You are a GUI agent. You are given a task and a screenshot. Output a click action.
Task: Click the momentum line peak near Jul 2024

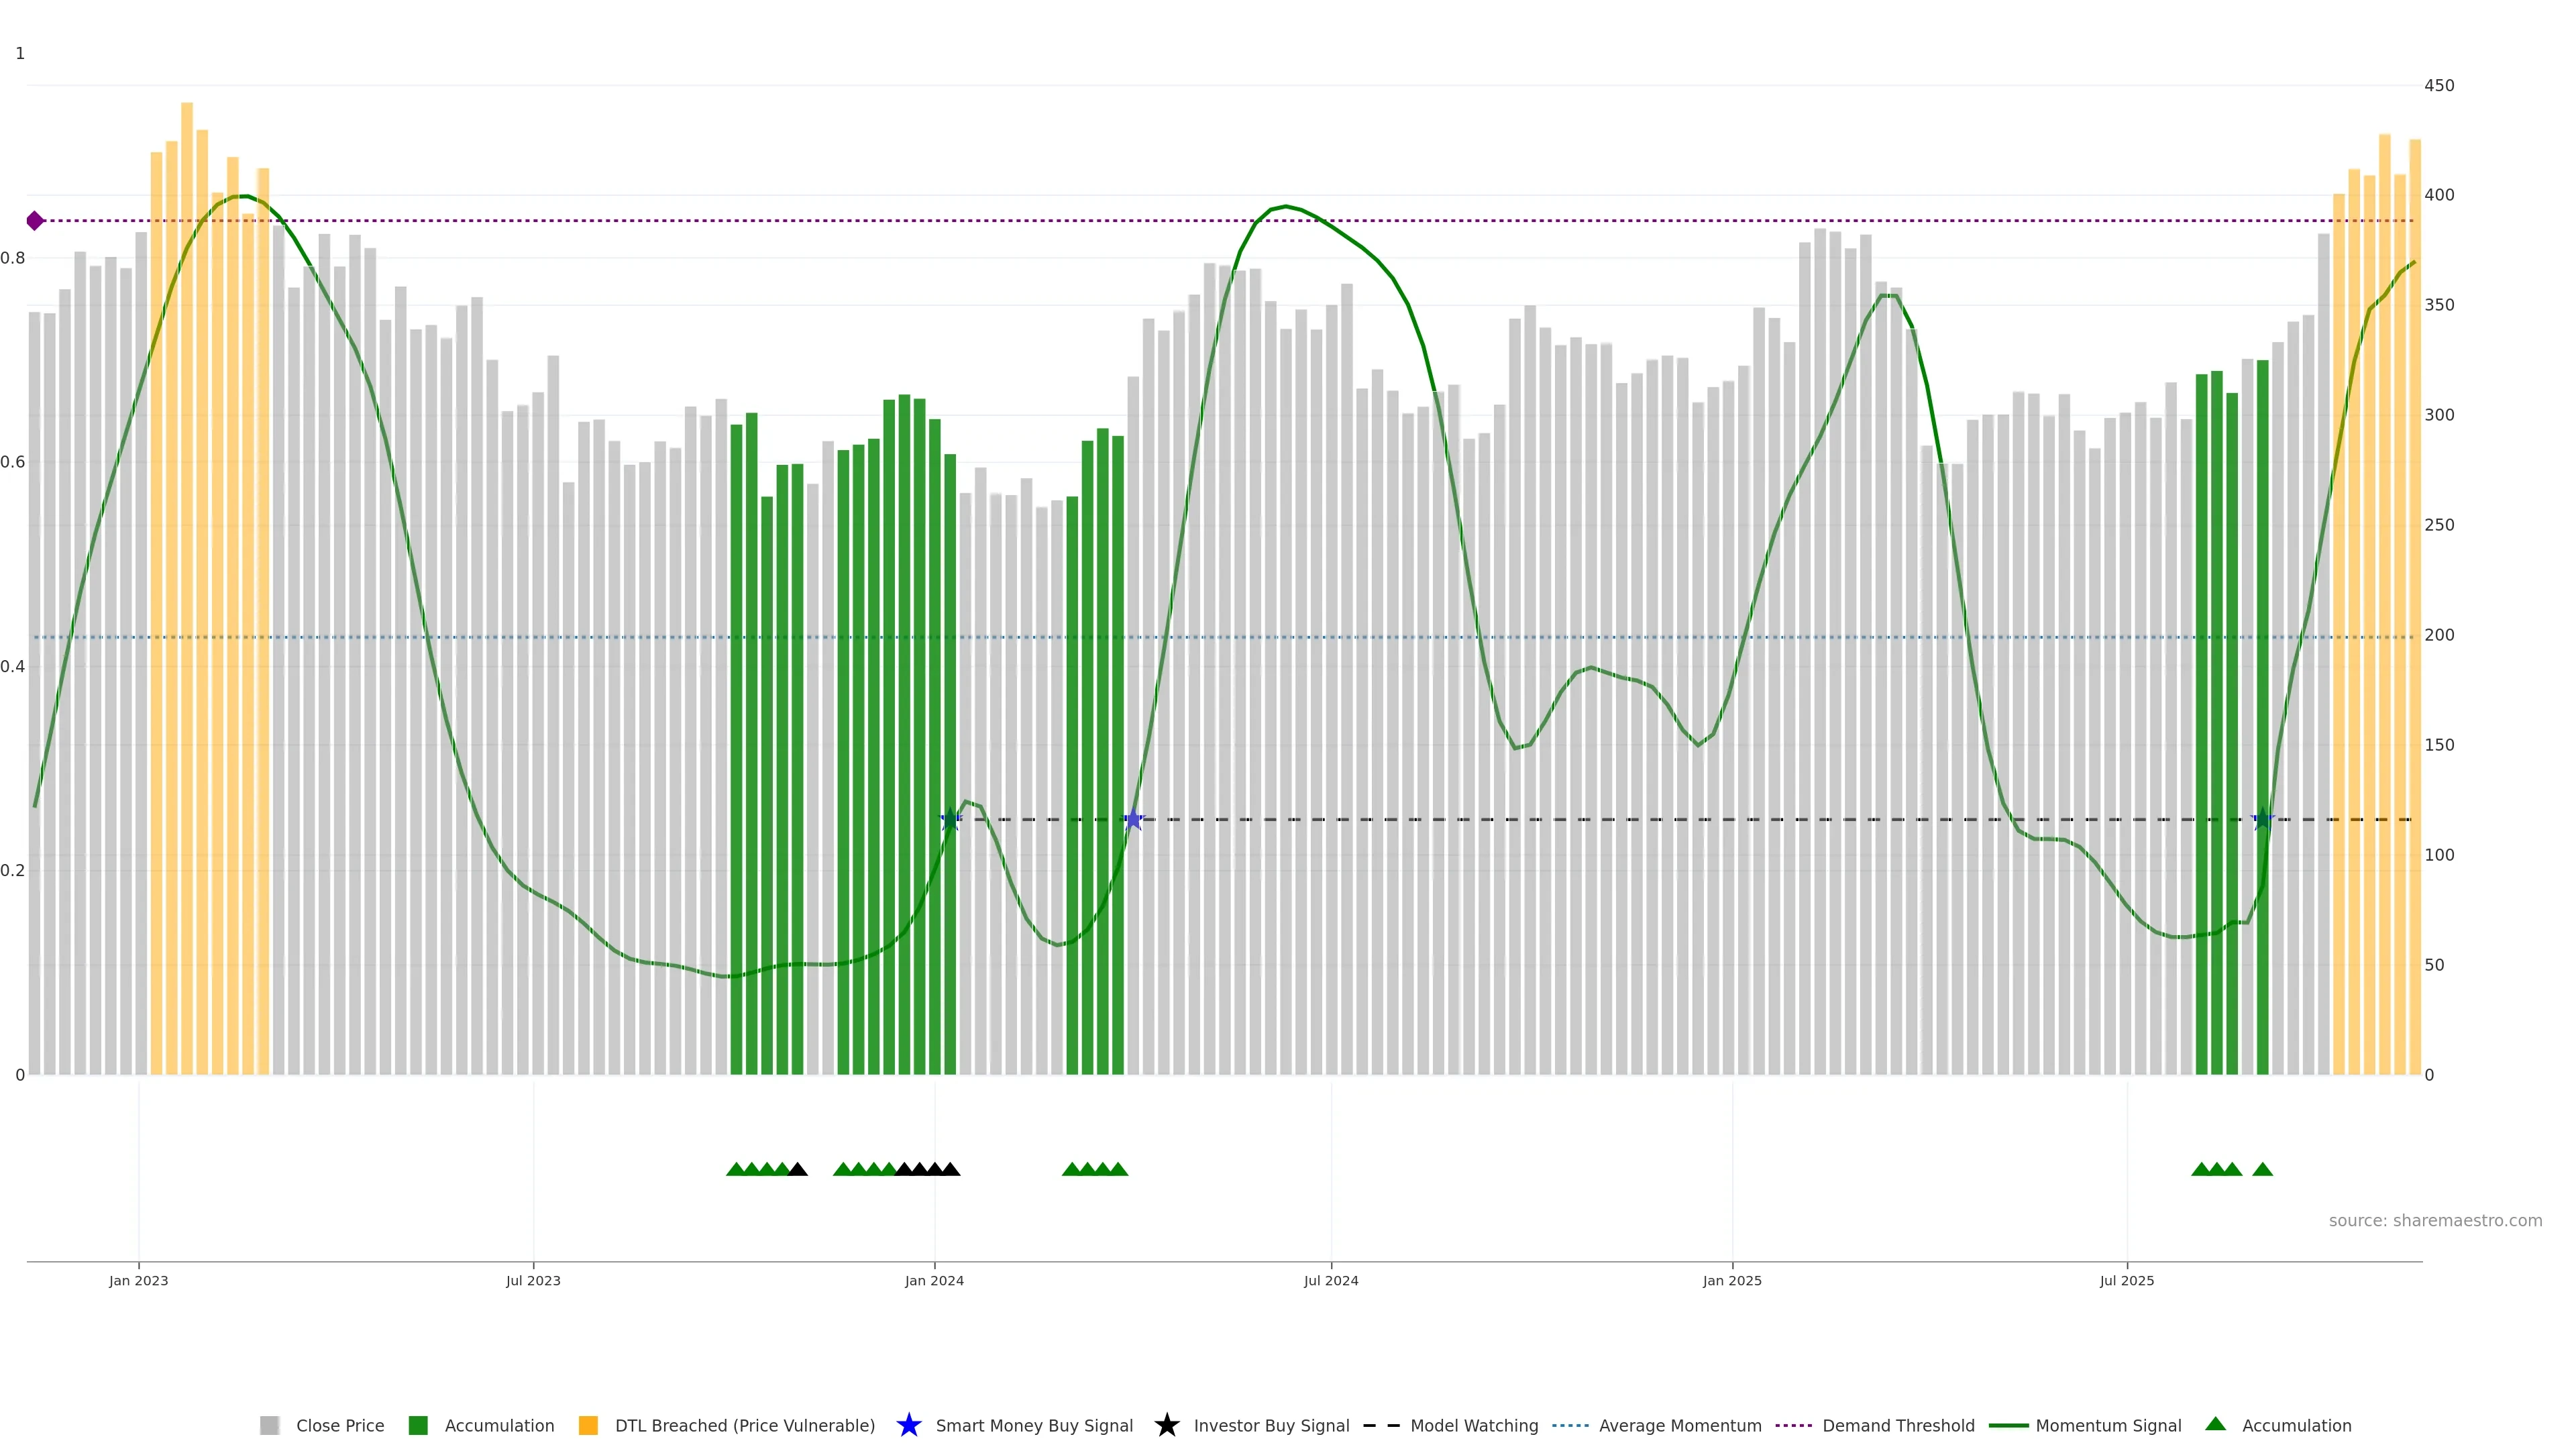point(1286,206)
